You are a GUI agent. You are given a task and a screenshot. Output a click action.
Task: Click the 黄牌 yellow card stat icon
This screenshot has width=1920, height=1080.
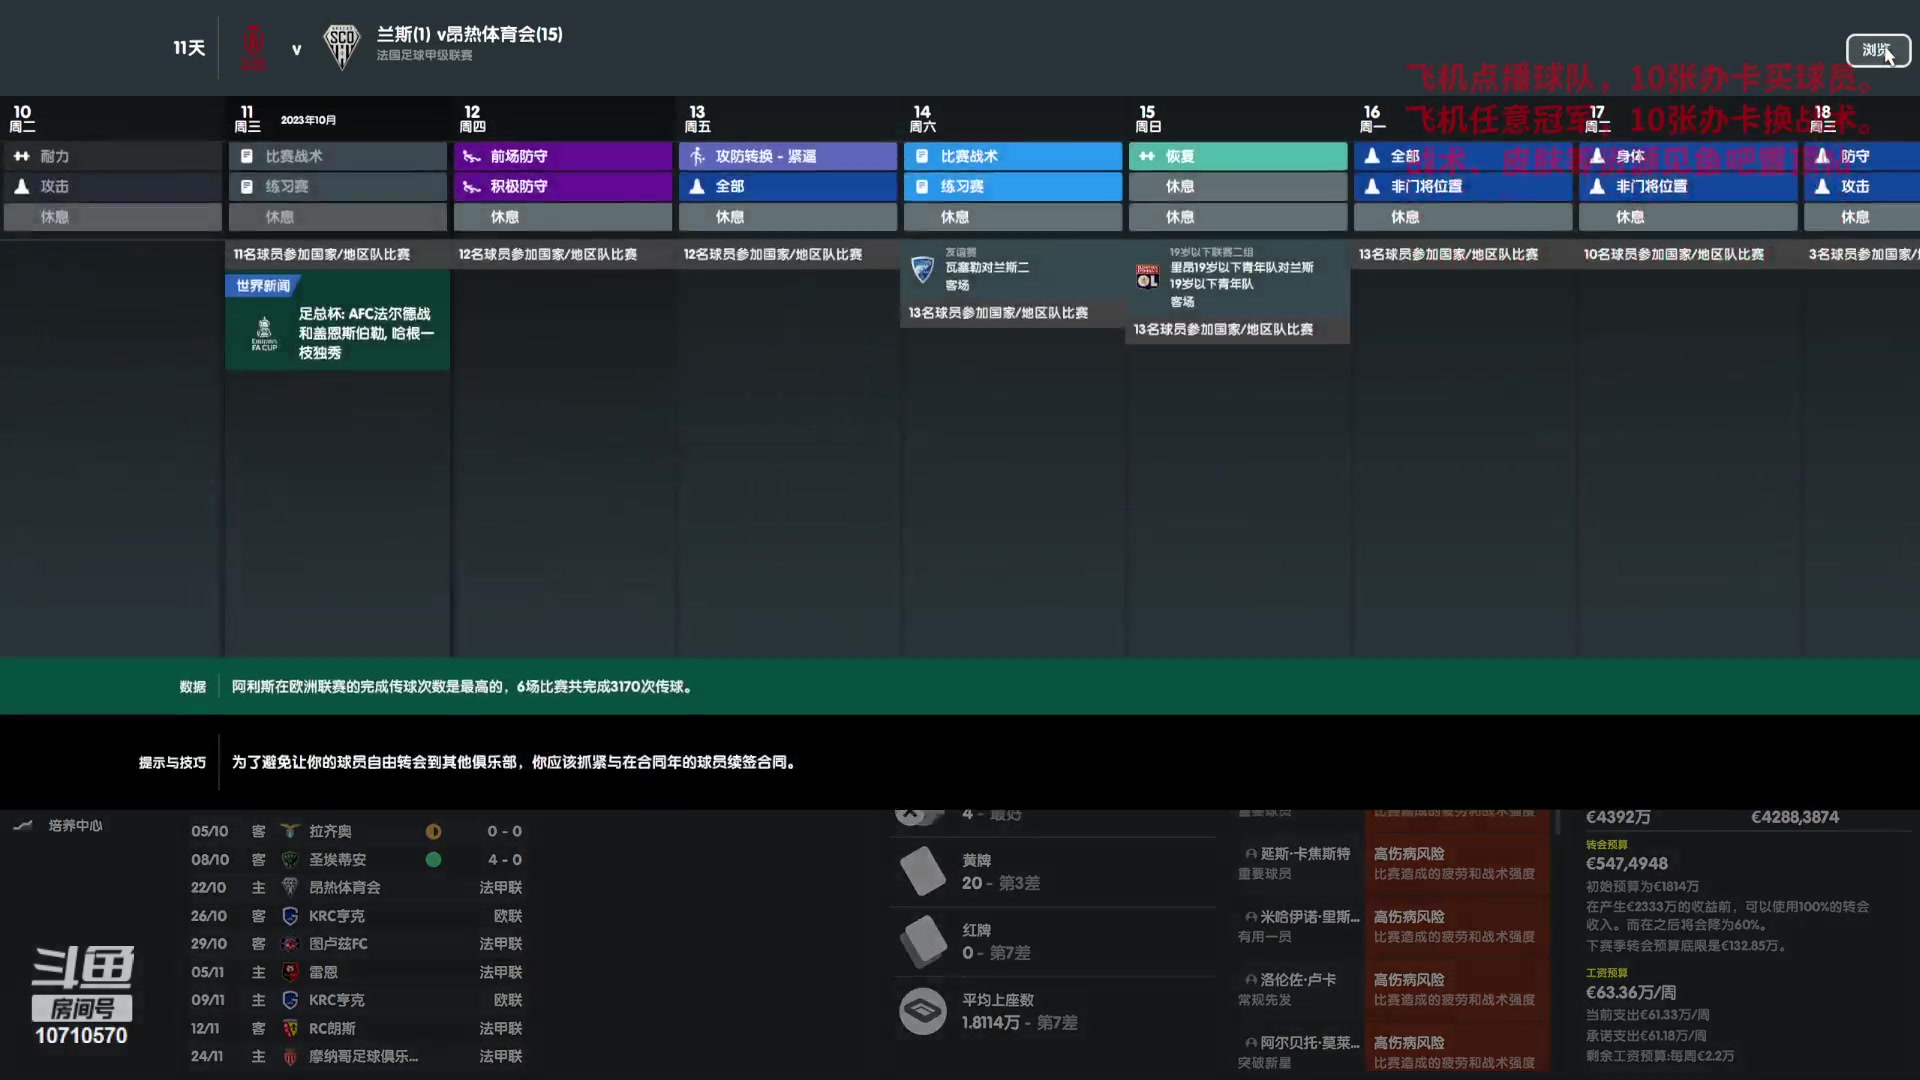tap(922, 871)
